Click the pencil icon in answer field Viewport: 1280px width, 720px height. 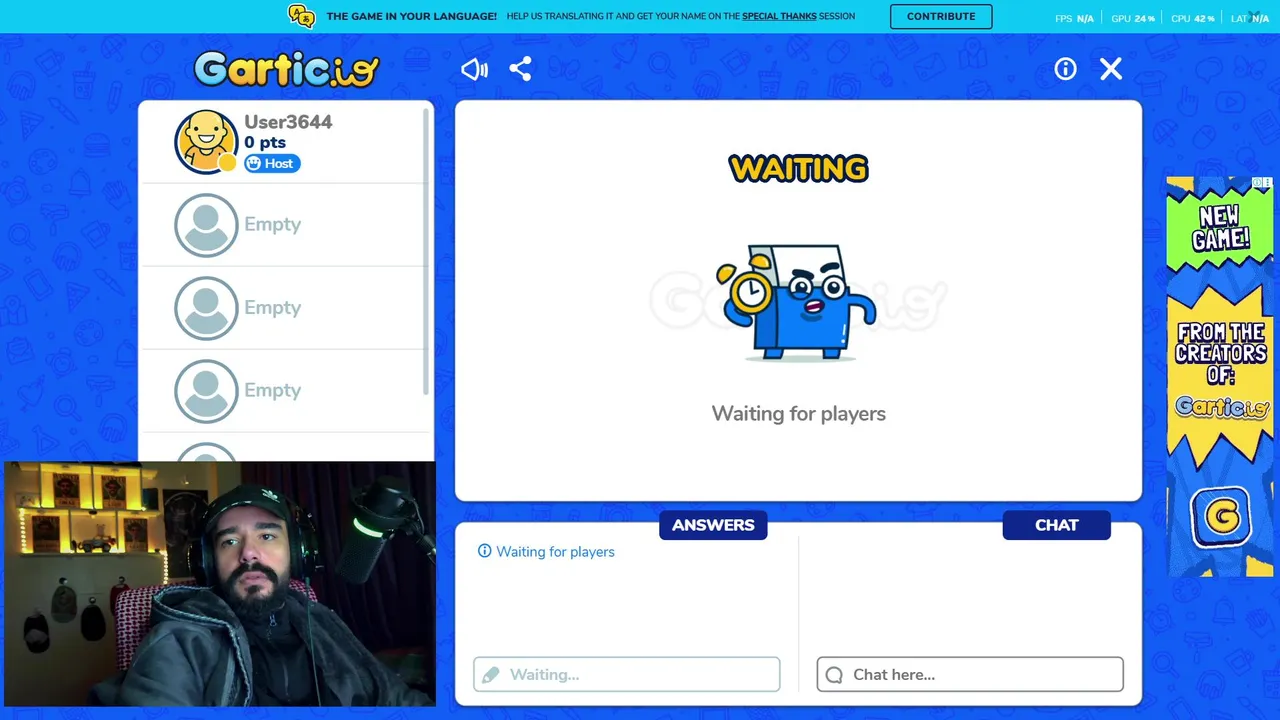click(x=490, y=675)
